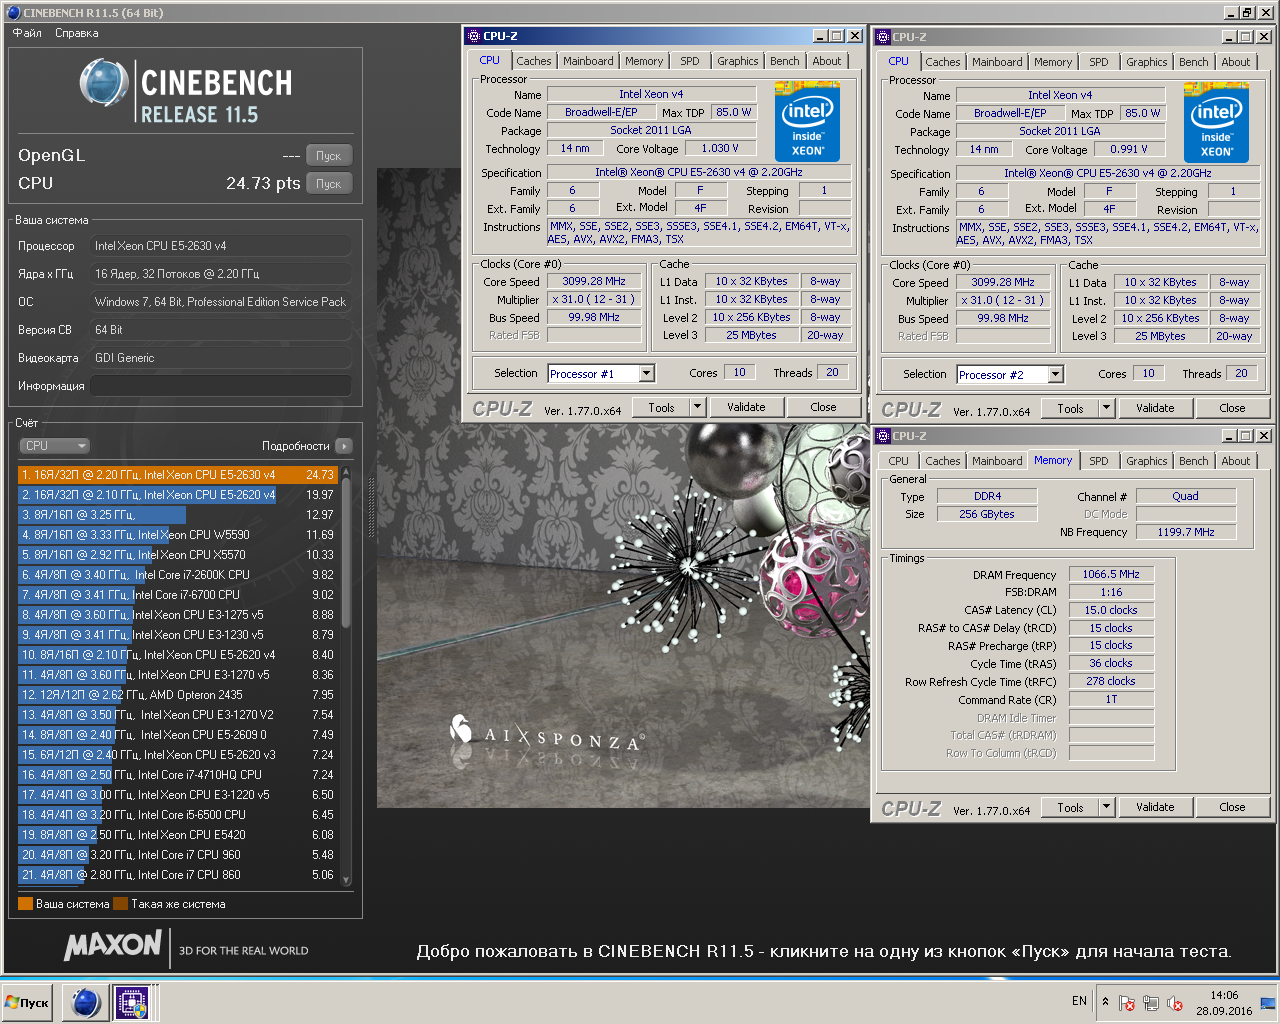1280x1024 pixels.
Task: Select rank 21 Core i7 CPU 860 result
Action: coord(178,875)
